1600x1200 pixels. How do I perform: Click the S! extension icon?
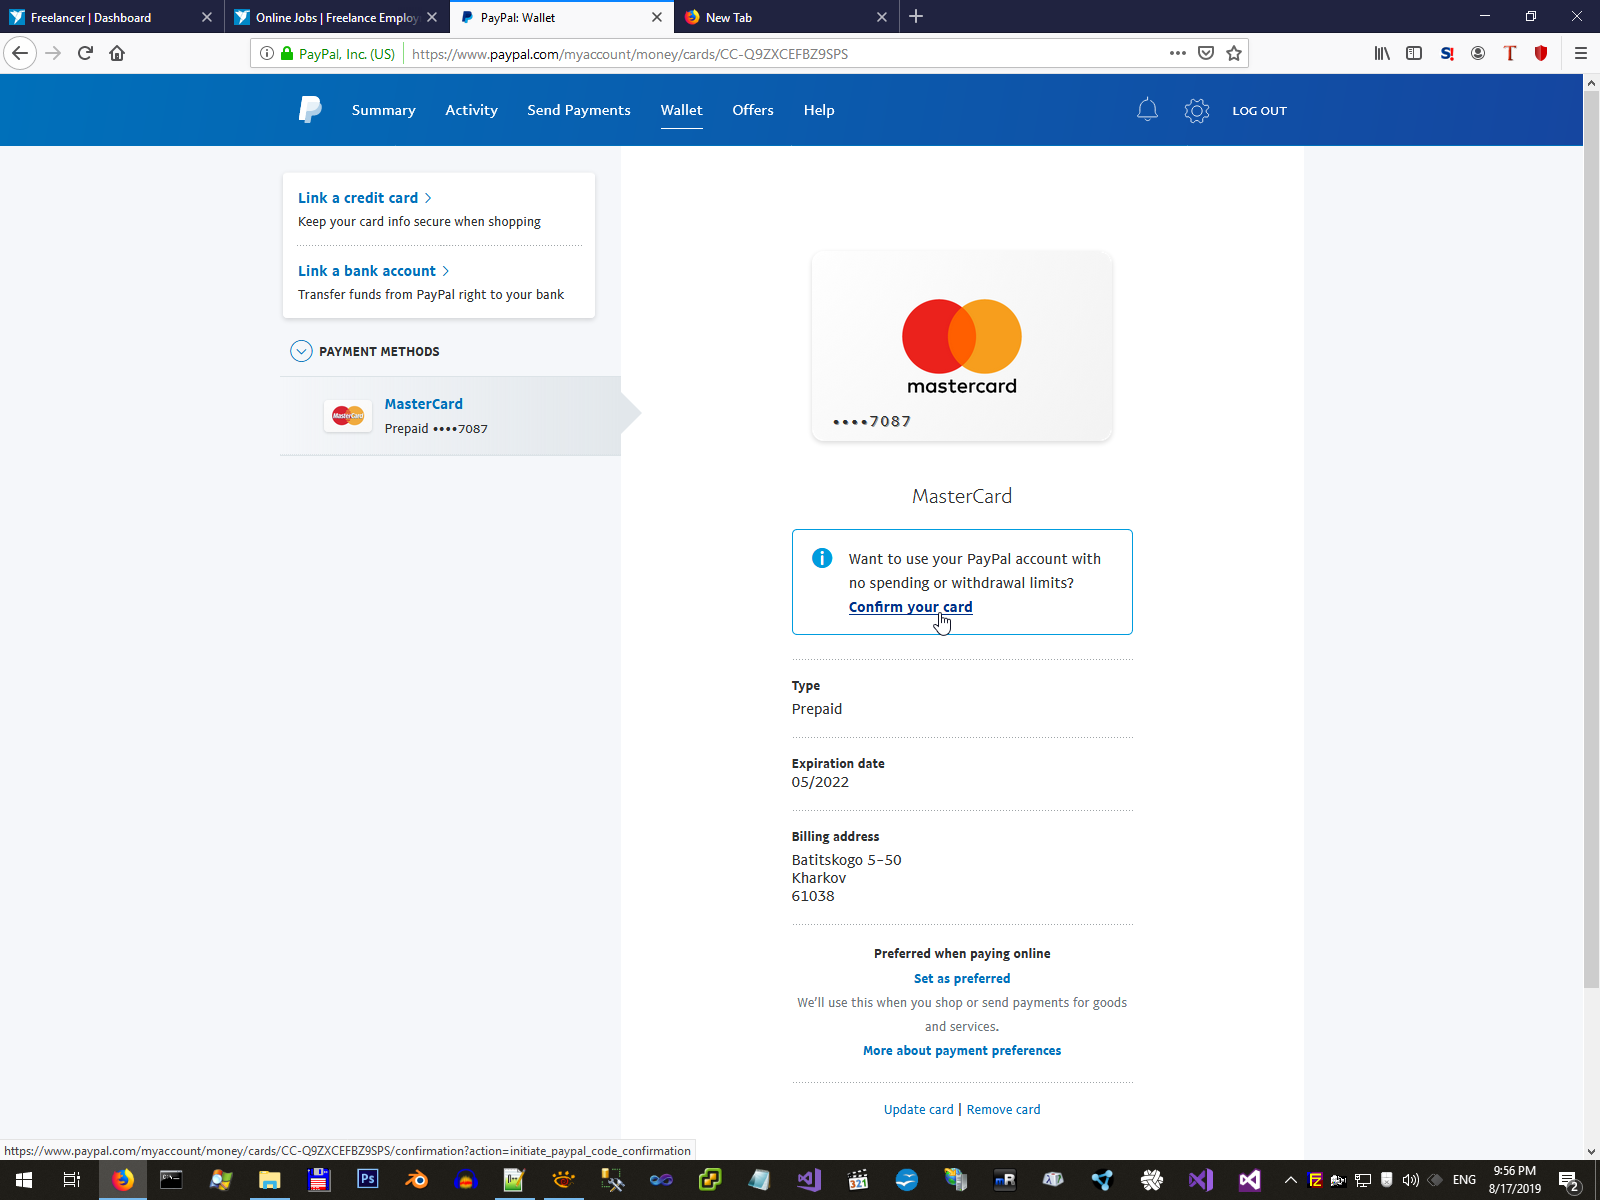(x=1447, y=53)
